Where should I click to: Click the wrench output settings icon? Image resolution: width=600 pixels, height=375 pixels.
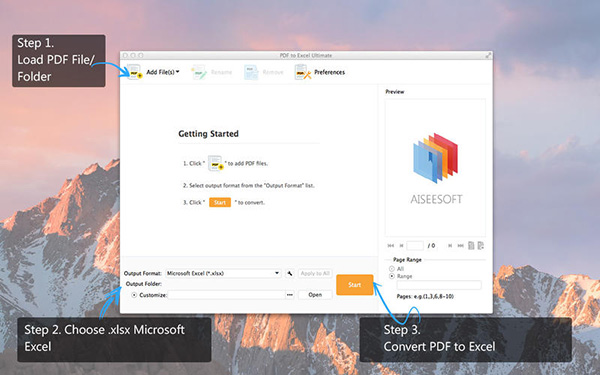click(290, 273)
